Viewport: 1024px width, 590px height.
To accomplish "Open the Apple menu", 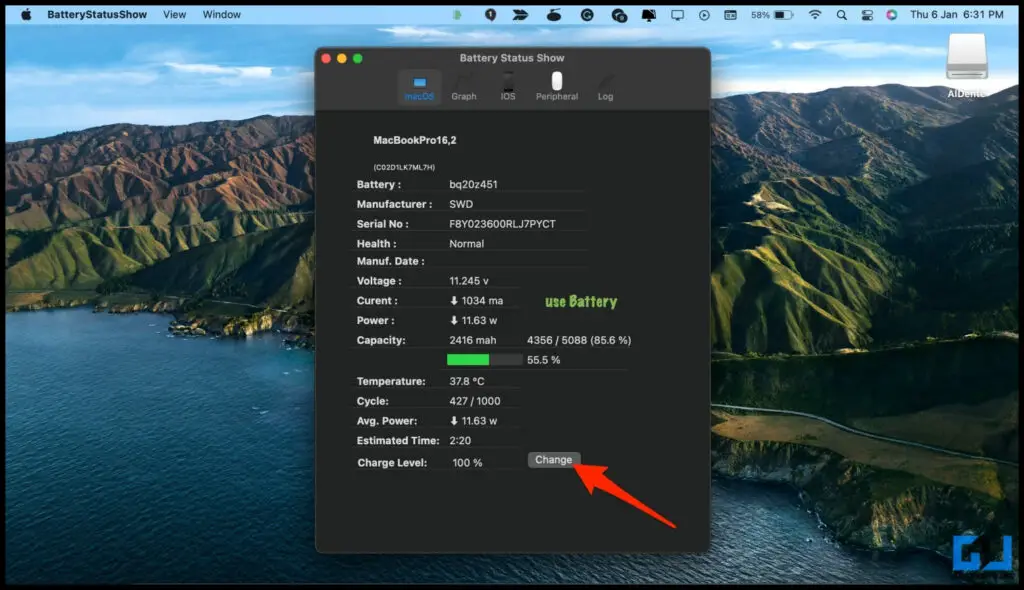I will [x=27, y=14].
